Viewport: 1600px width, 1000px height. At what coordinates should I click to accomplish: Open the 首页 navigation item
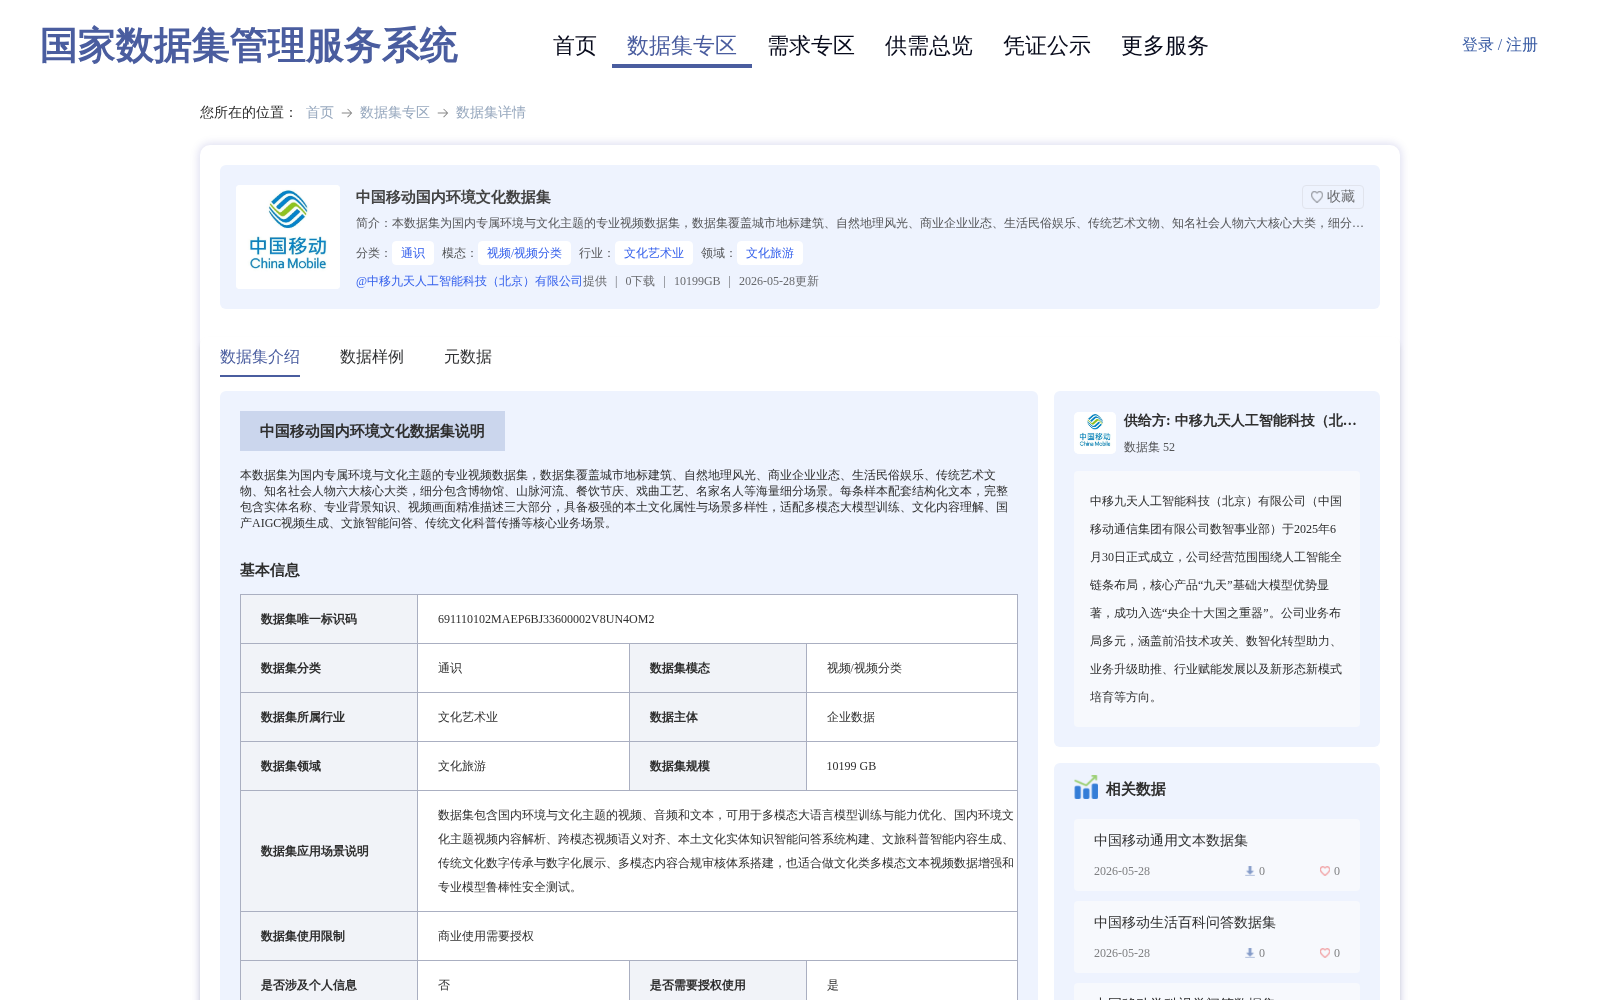[575, 46]
